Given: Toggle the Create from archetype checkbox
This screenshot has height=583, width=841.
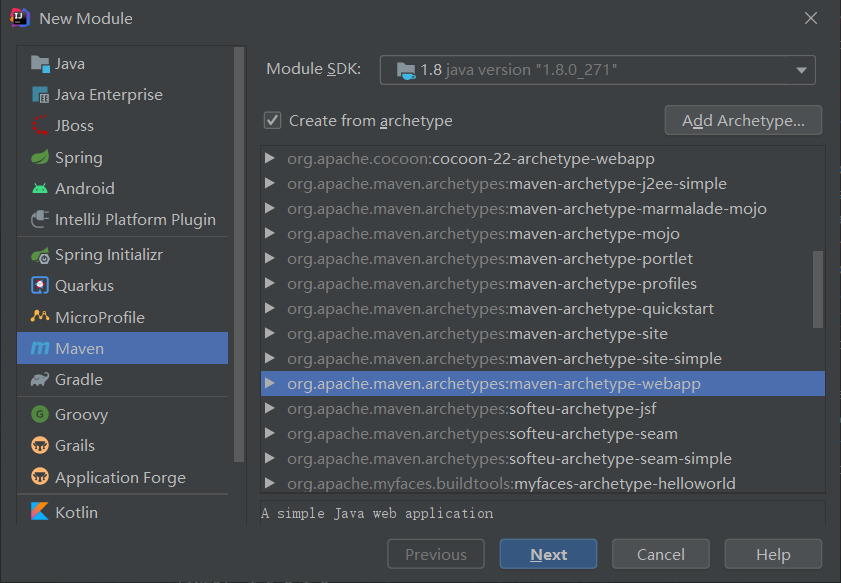Looking at the screenshot, I should pyautogui.click(x=272, y=120).
